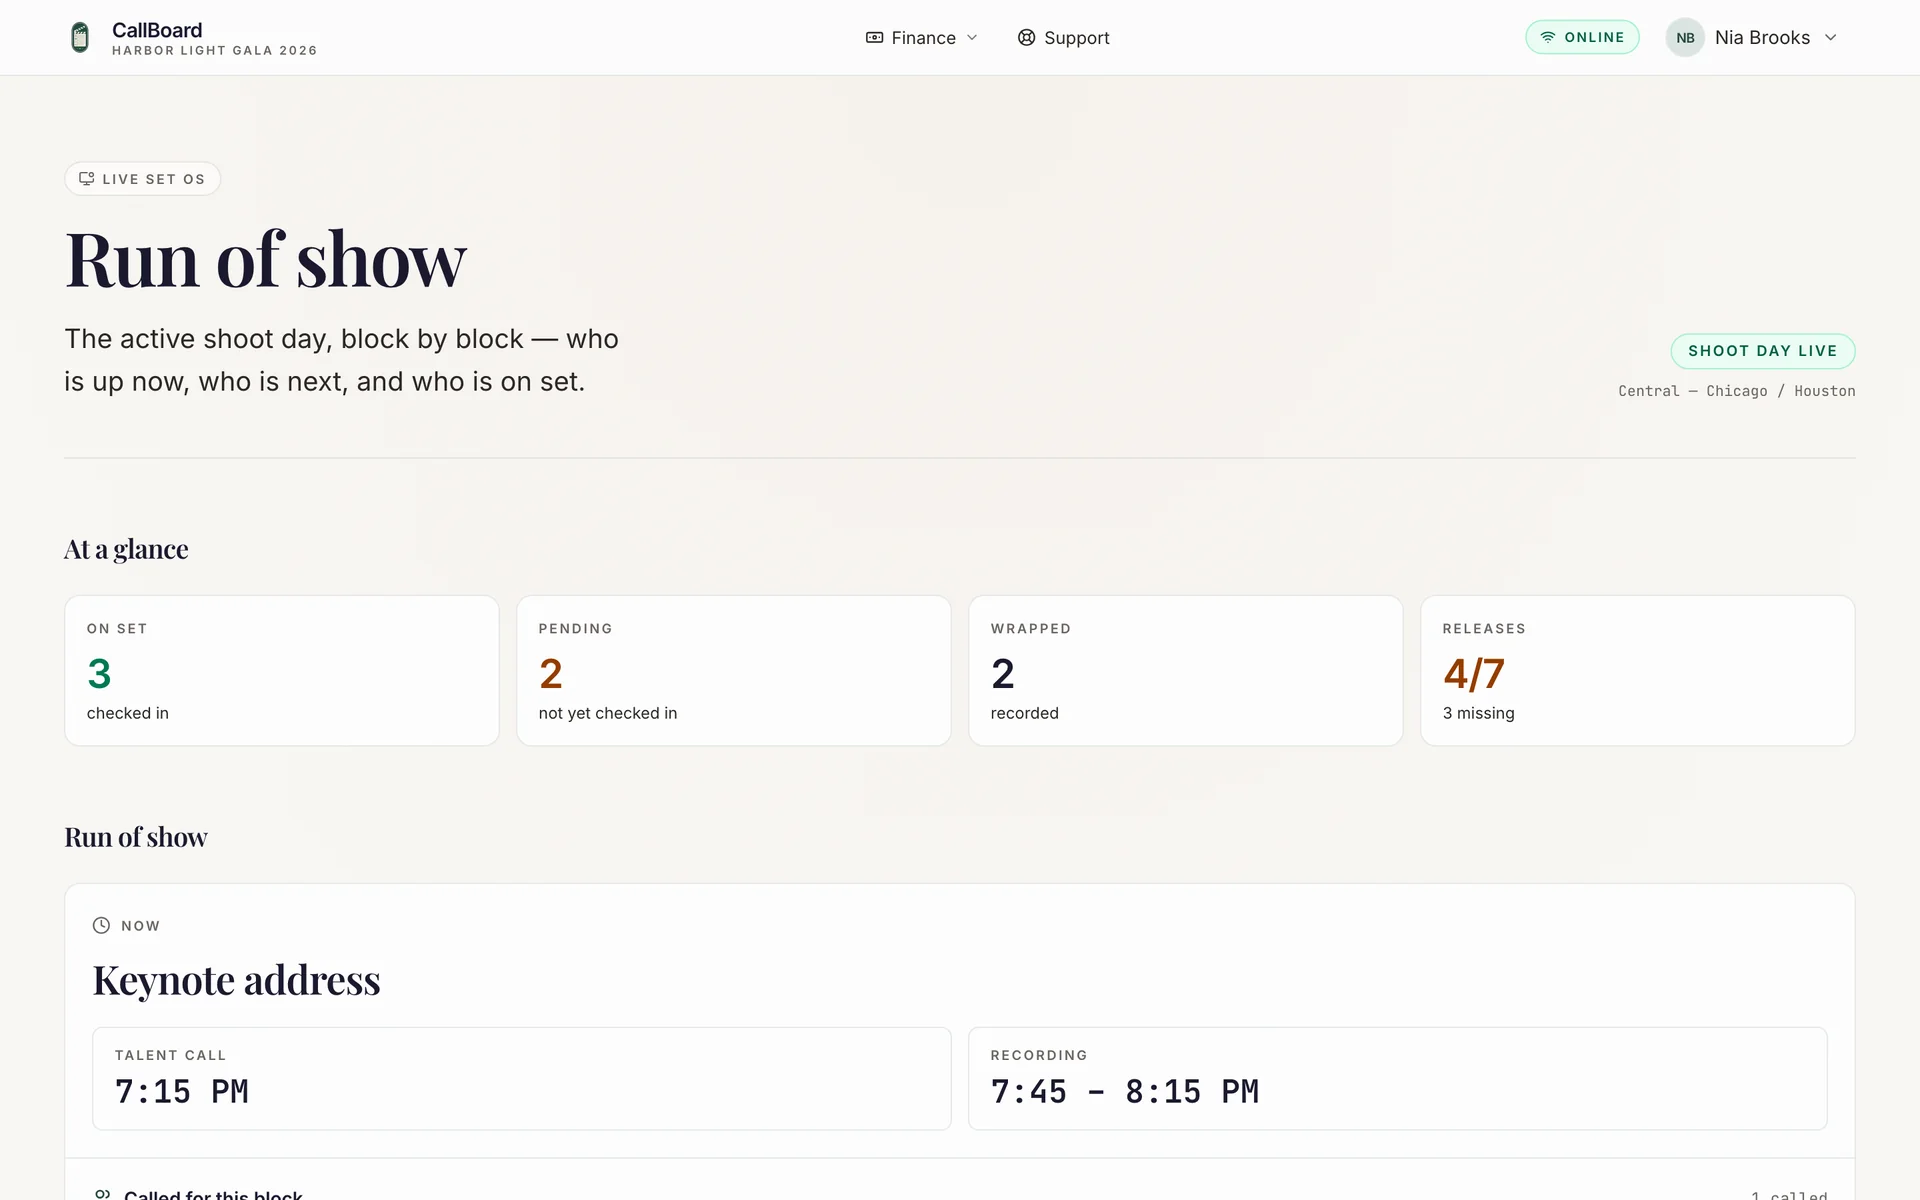1920x1200 pixels.
Task: Click the ONLINE status badge
Action: pos(1582,37)
